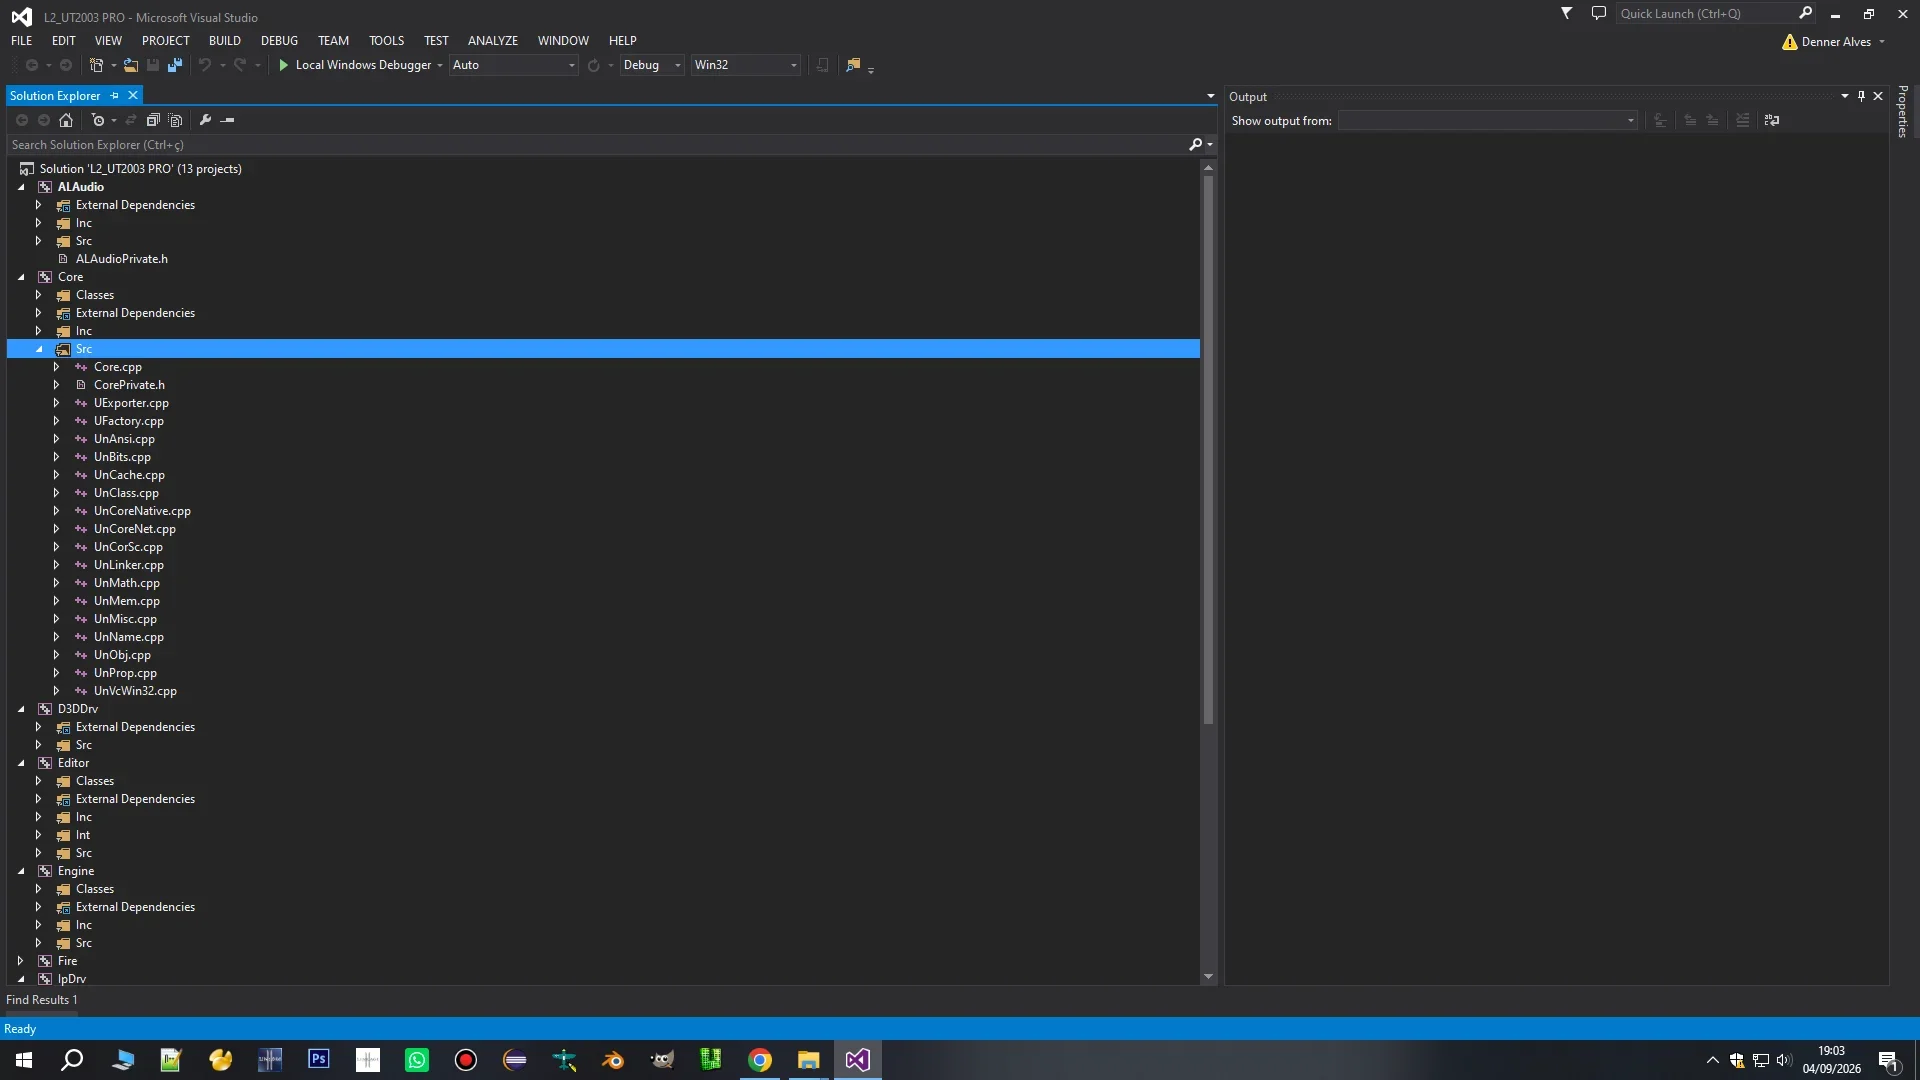Click the Open File toolbar icon

coord(131,65)
